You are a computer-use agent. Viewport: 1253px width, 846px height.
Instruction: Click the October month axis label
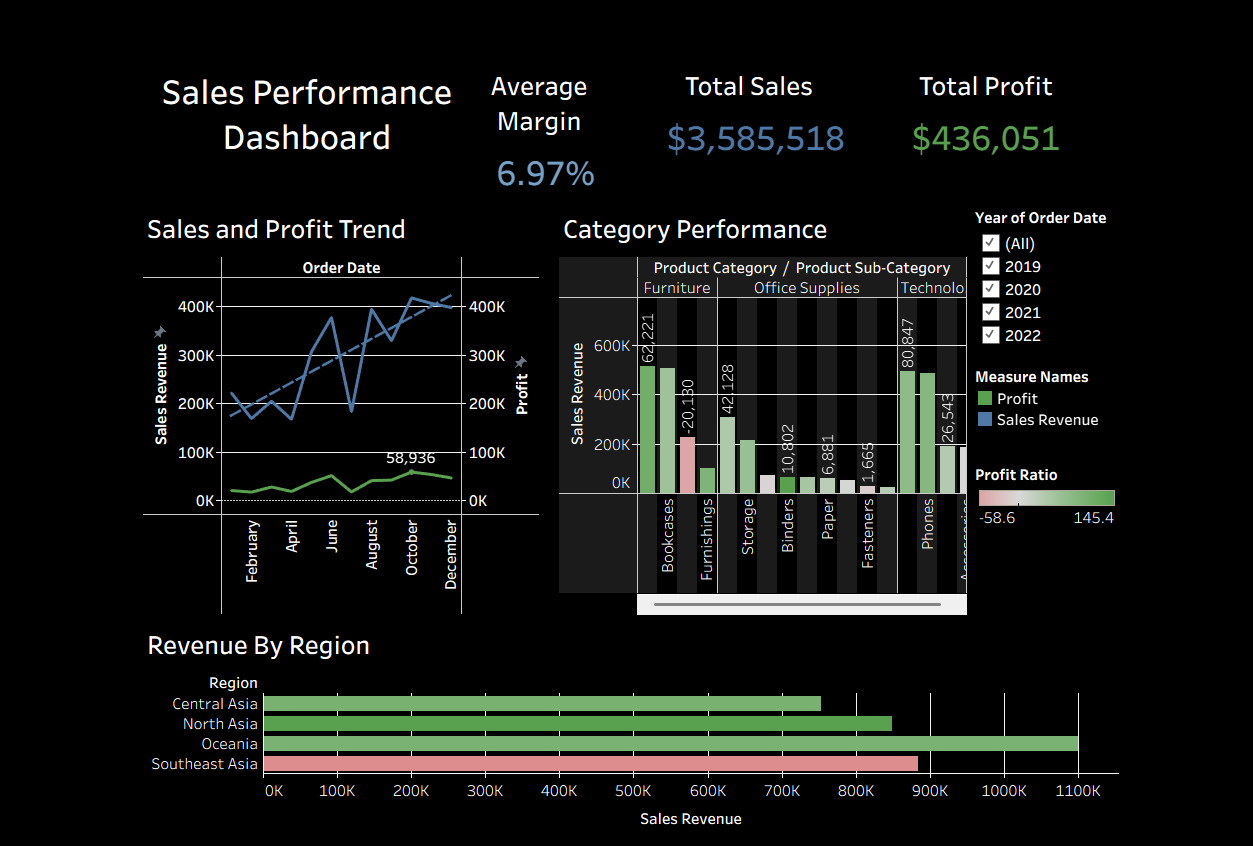[411, 547]
